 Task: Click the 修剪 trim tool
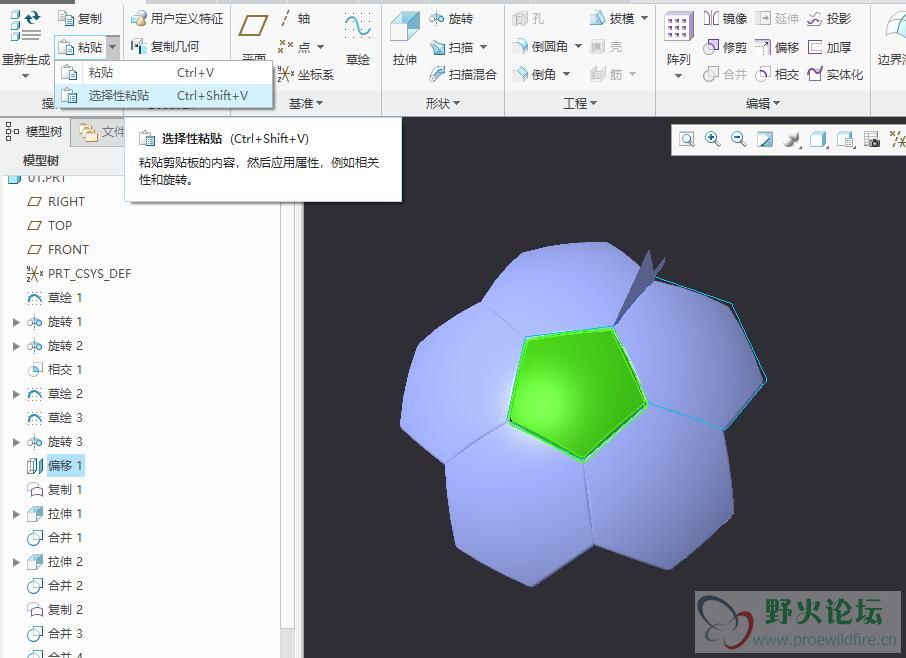pos(726,47)
